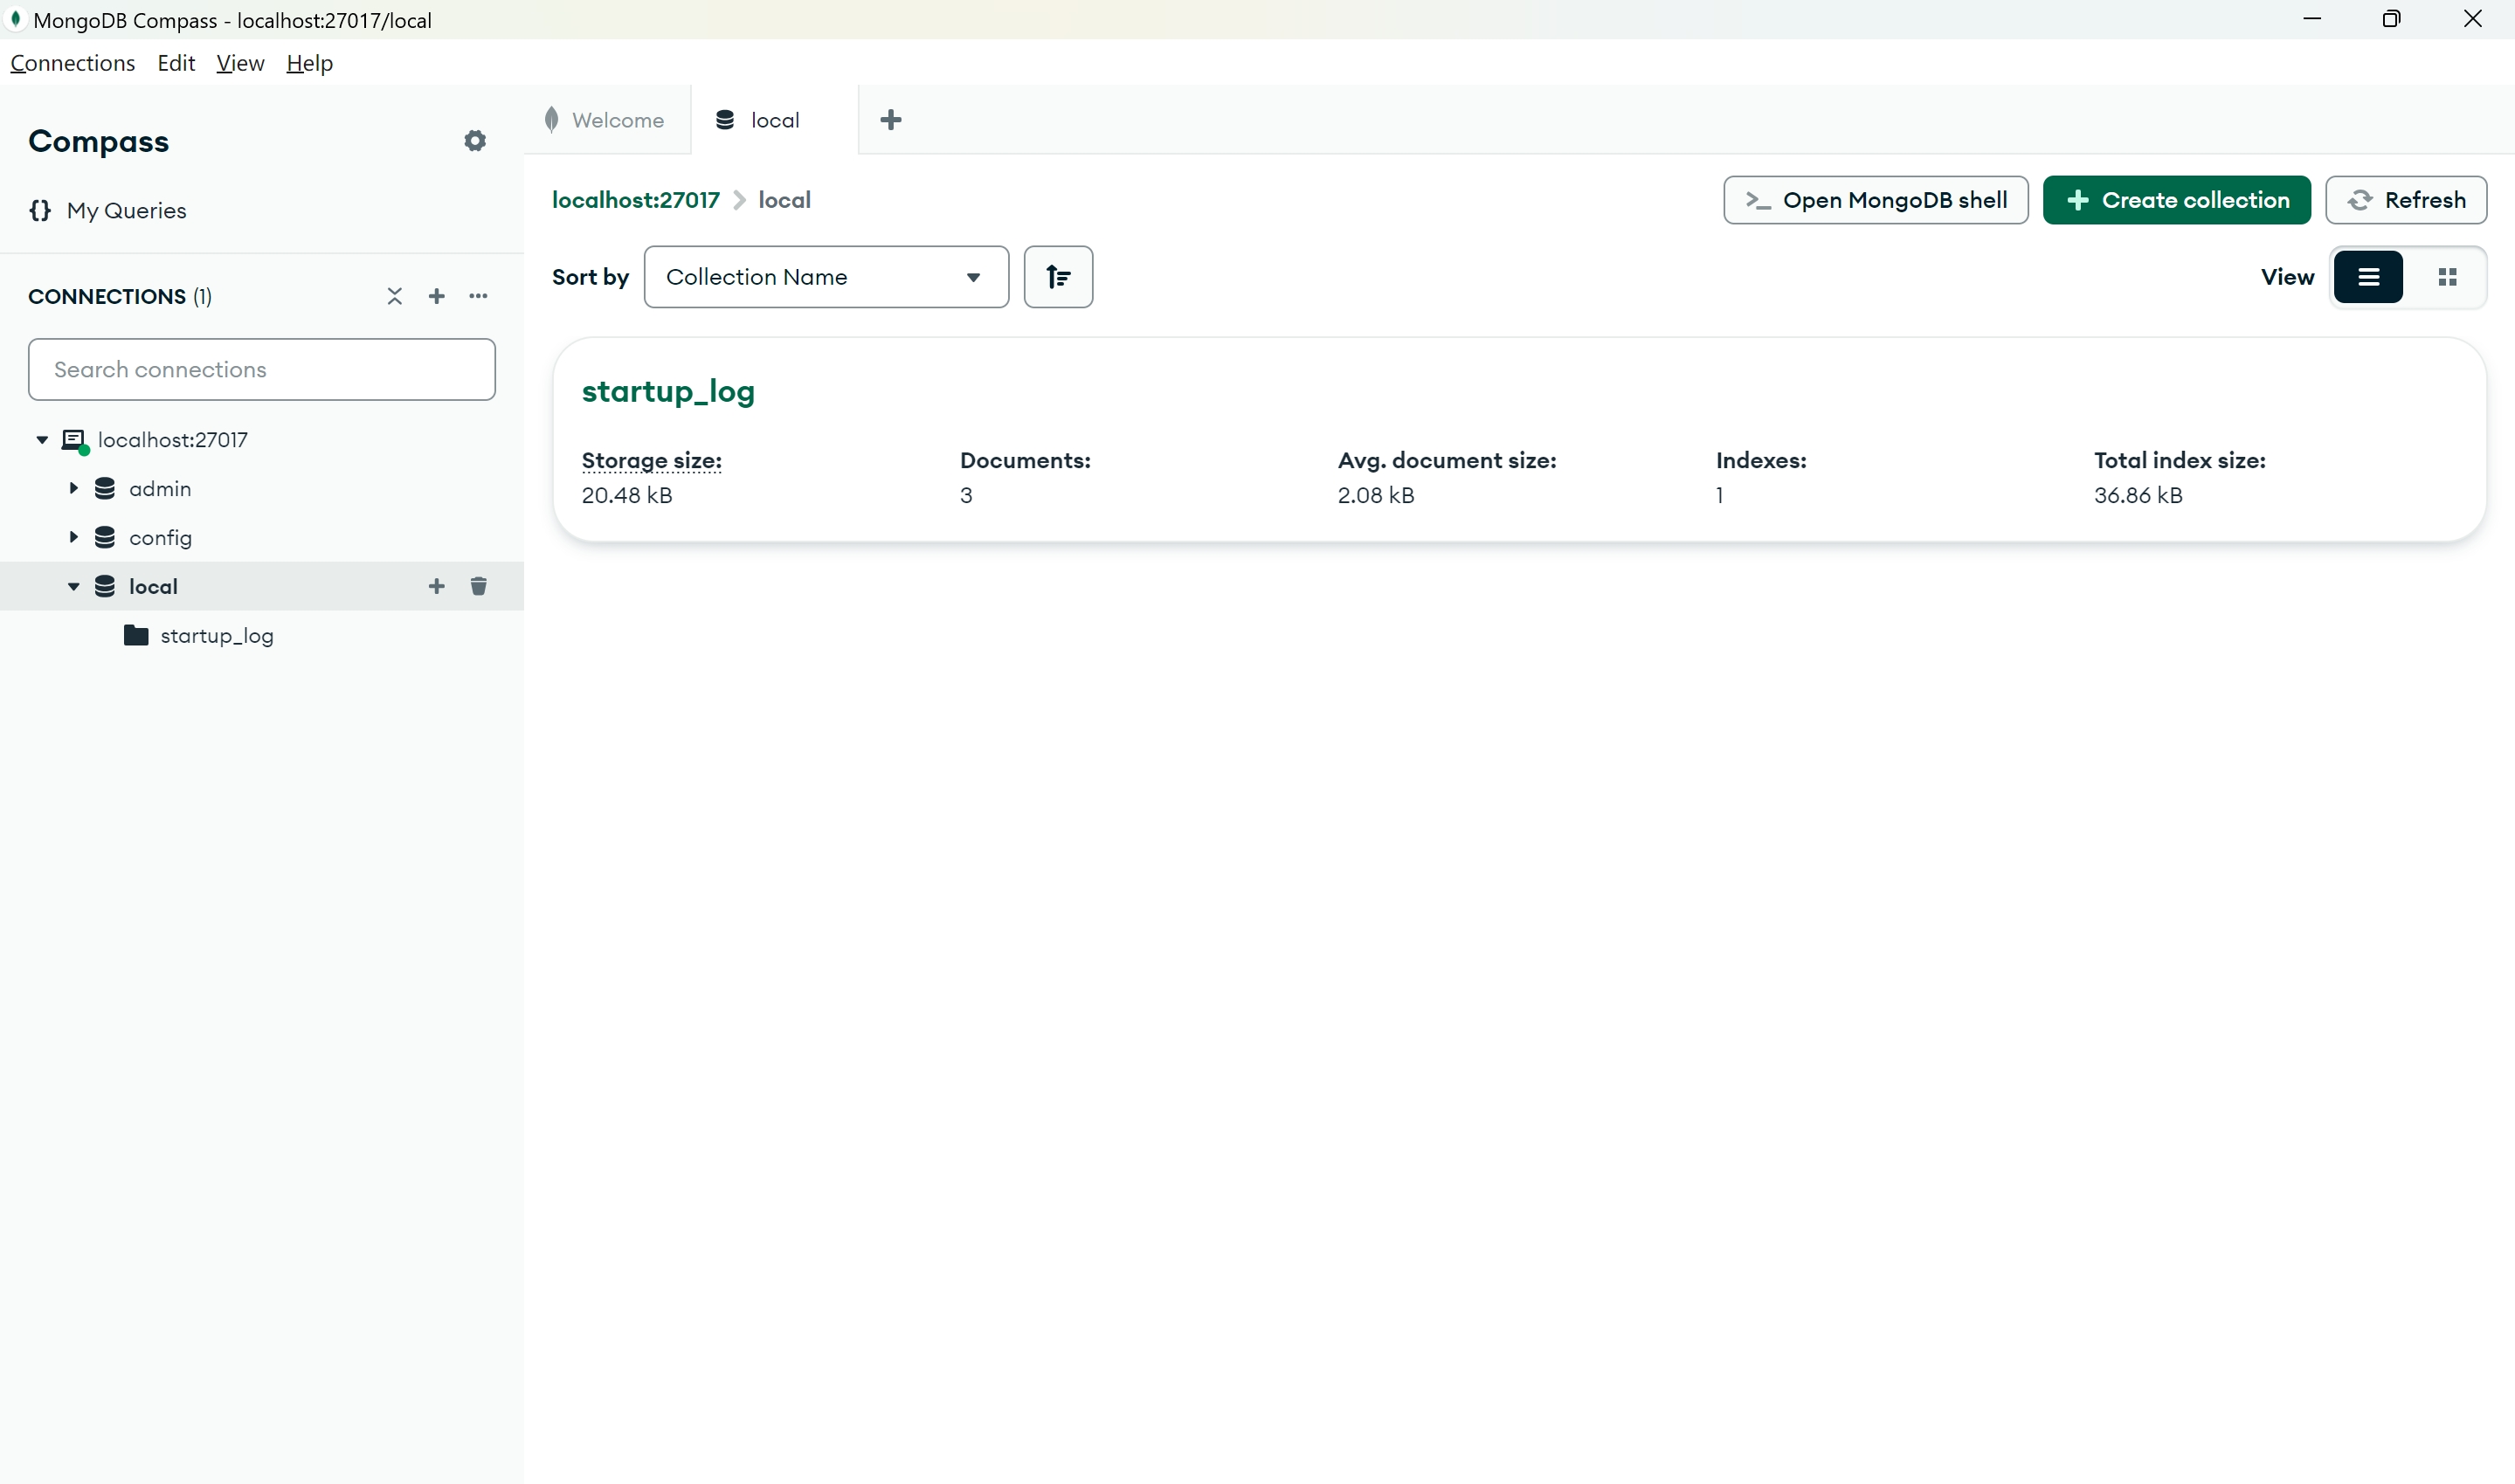Switch to Welcome tab

coord(606,120)
